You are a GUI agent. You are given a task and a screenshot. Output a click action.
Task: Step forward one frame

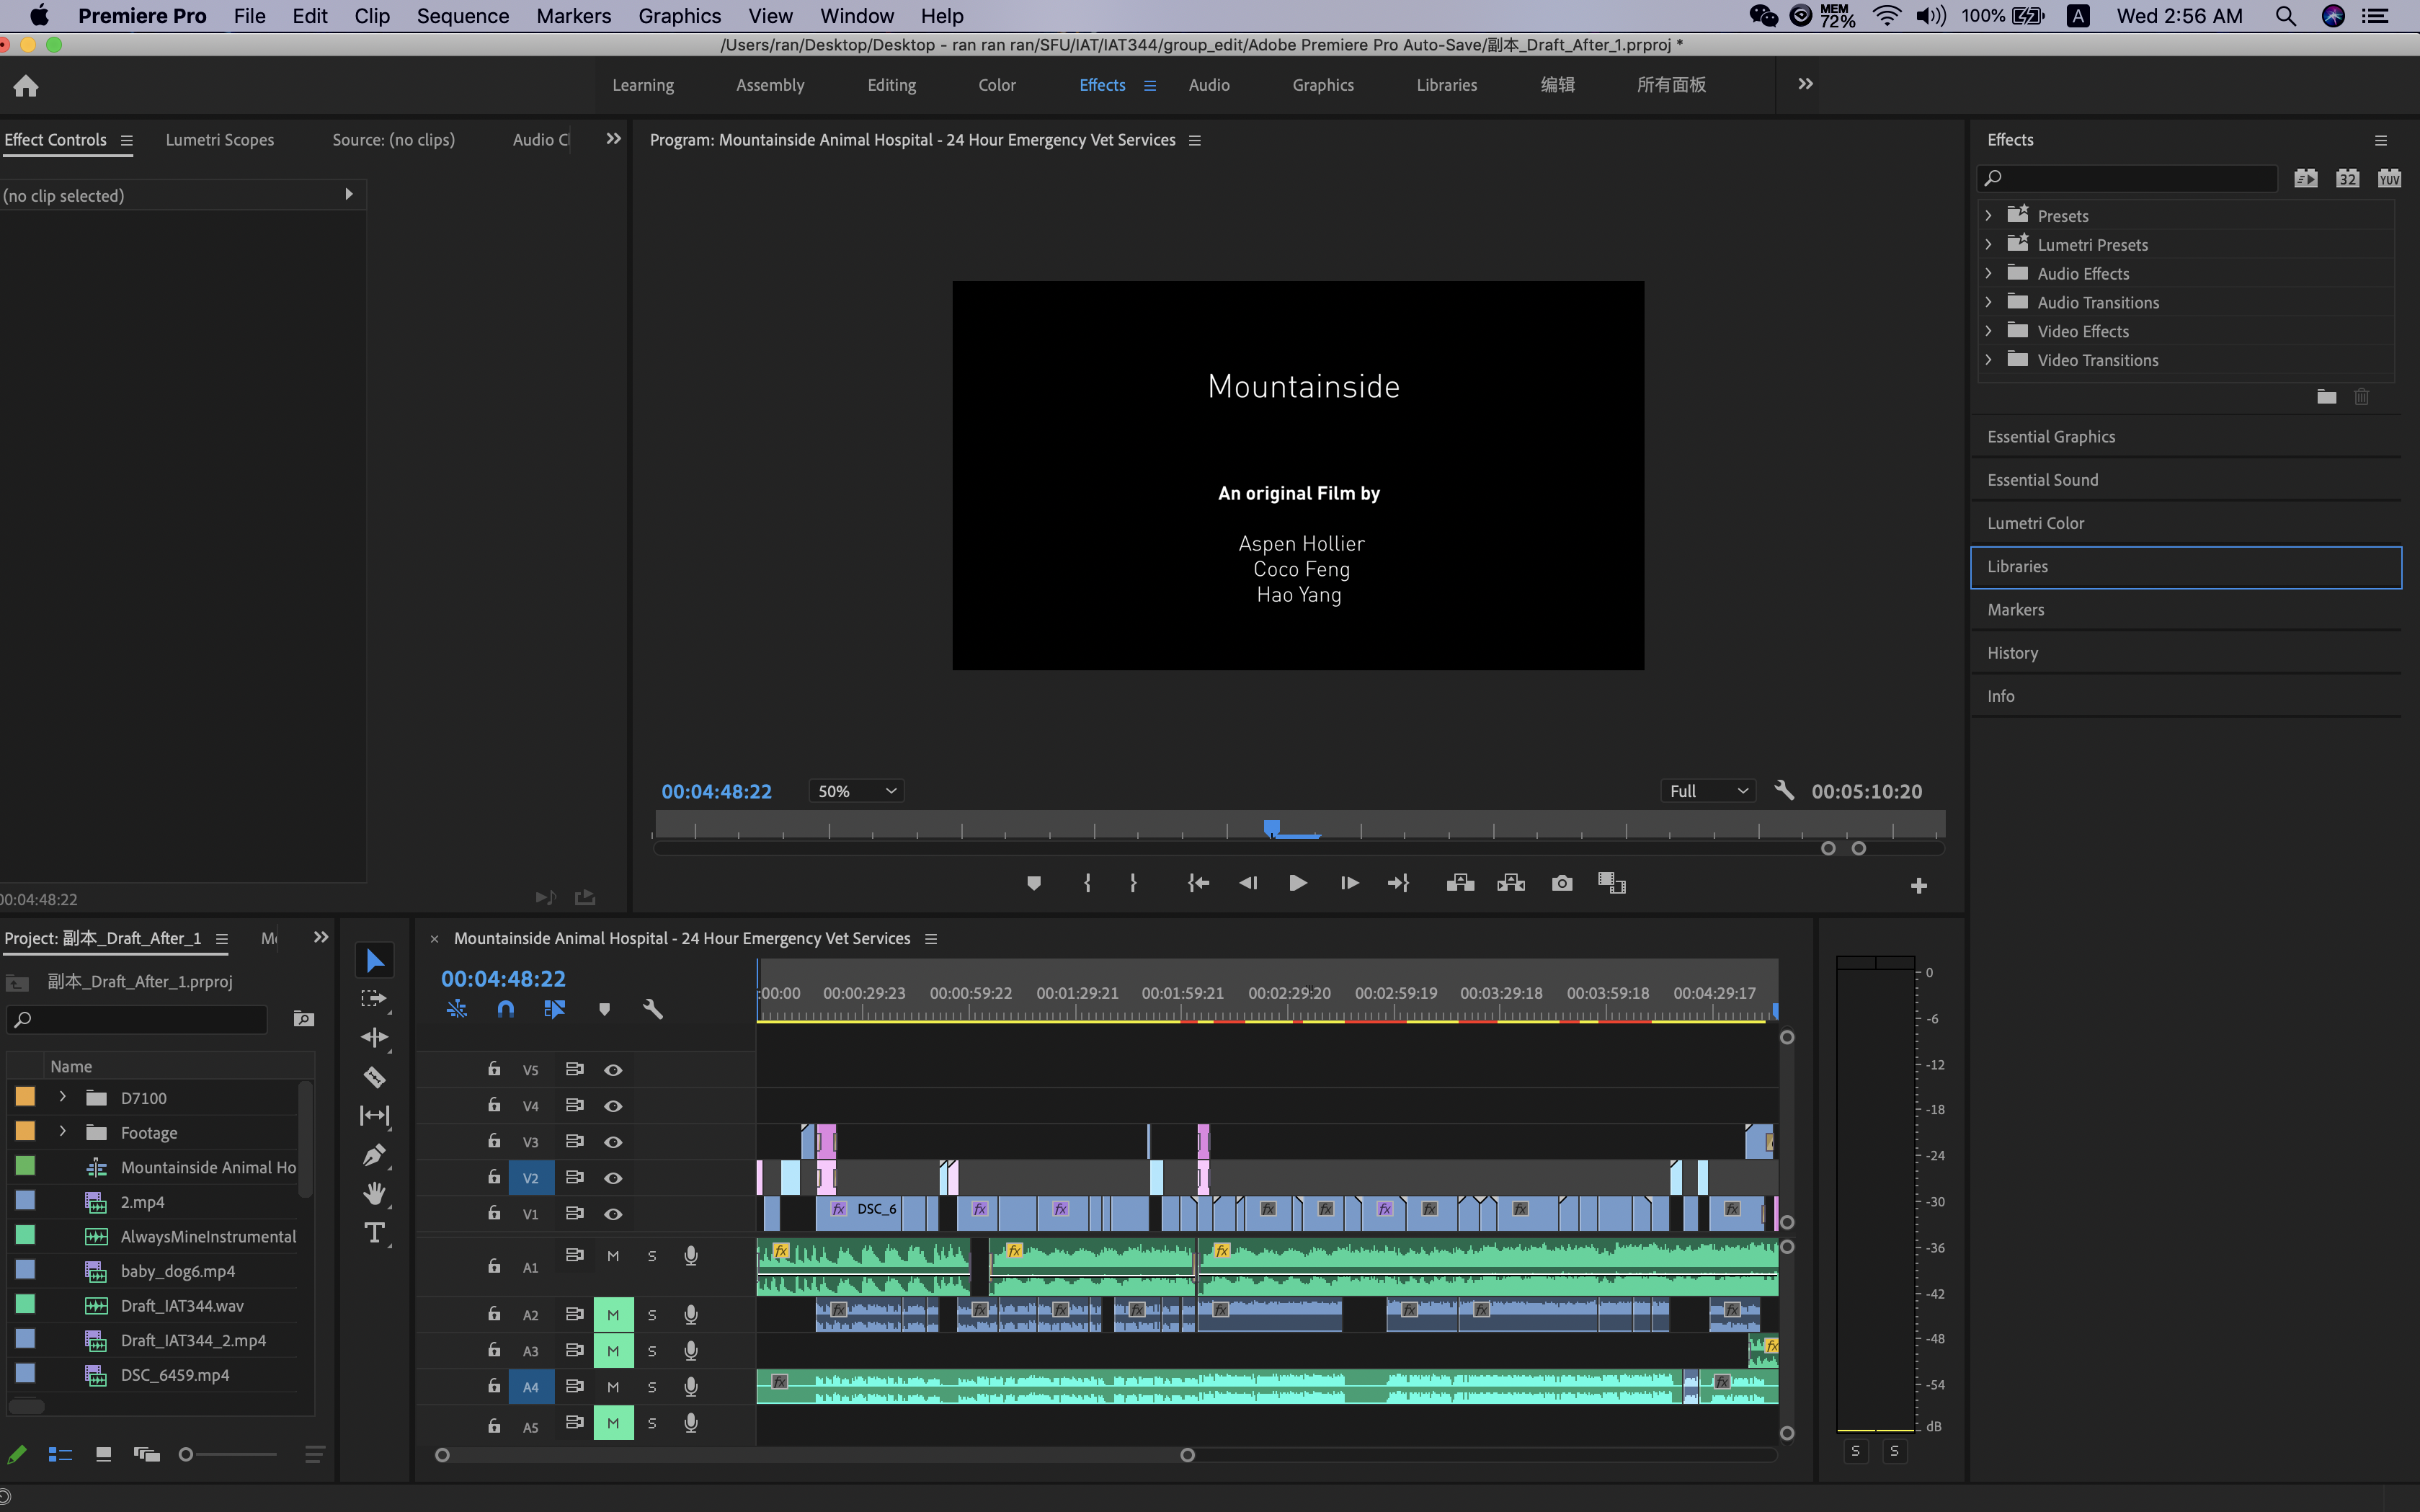pyautogui.click(x=1349, y=883)
